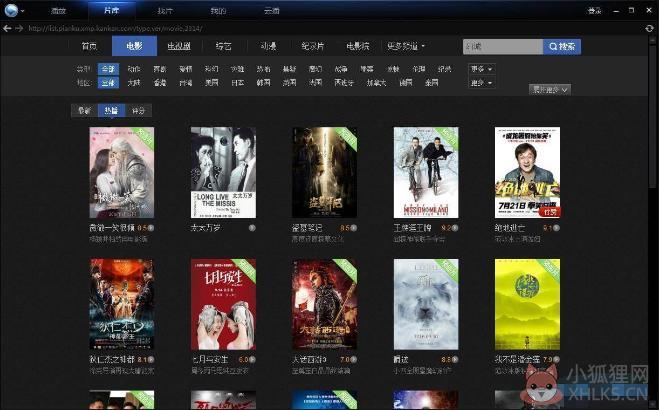The height and width of the screenshot is (410, 659).
Task: Click the play icon beside 绝地逃亡
Action: click(556, 228)
